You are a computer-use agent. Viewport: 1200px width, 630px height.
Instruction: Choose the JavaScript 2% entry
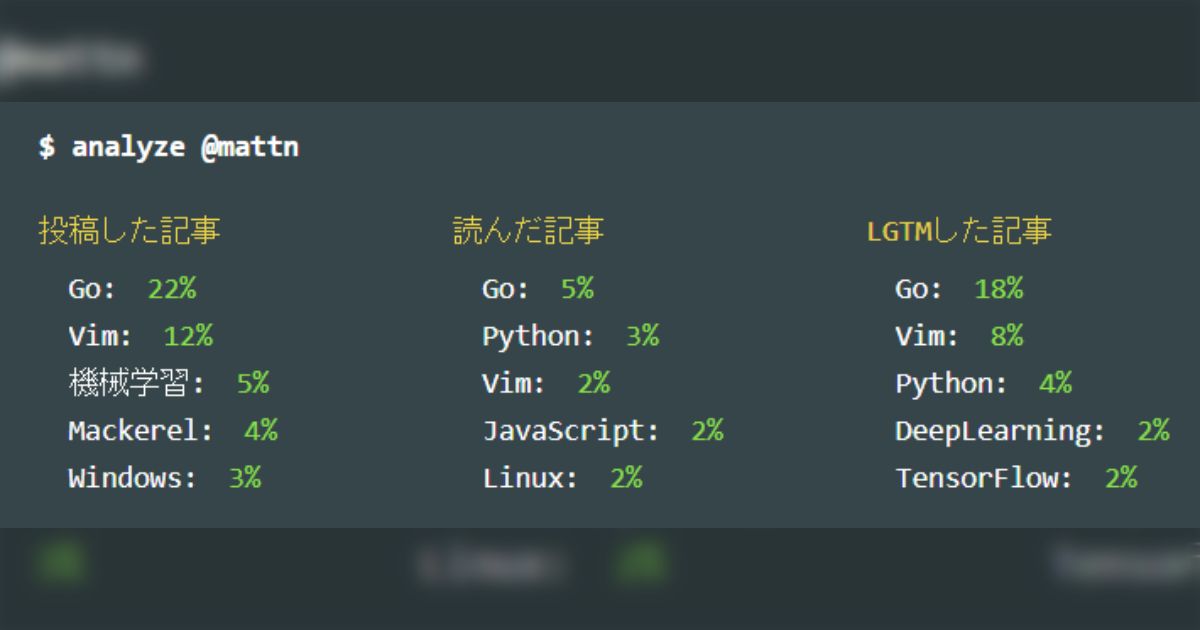[602, 431]
